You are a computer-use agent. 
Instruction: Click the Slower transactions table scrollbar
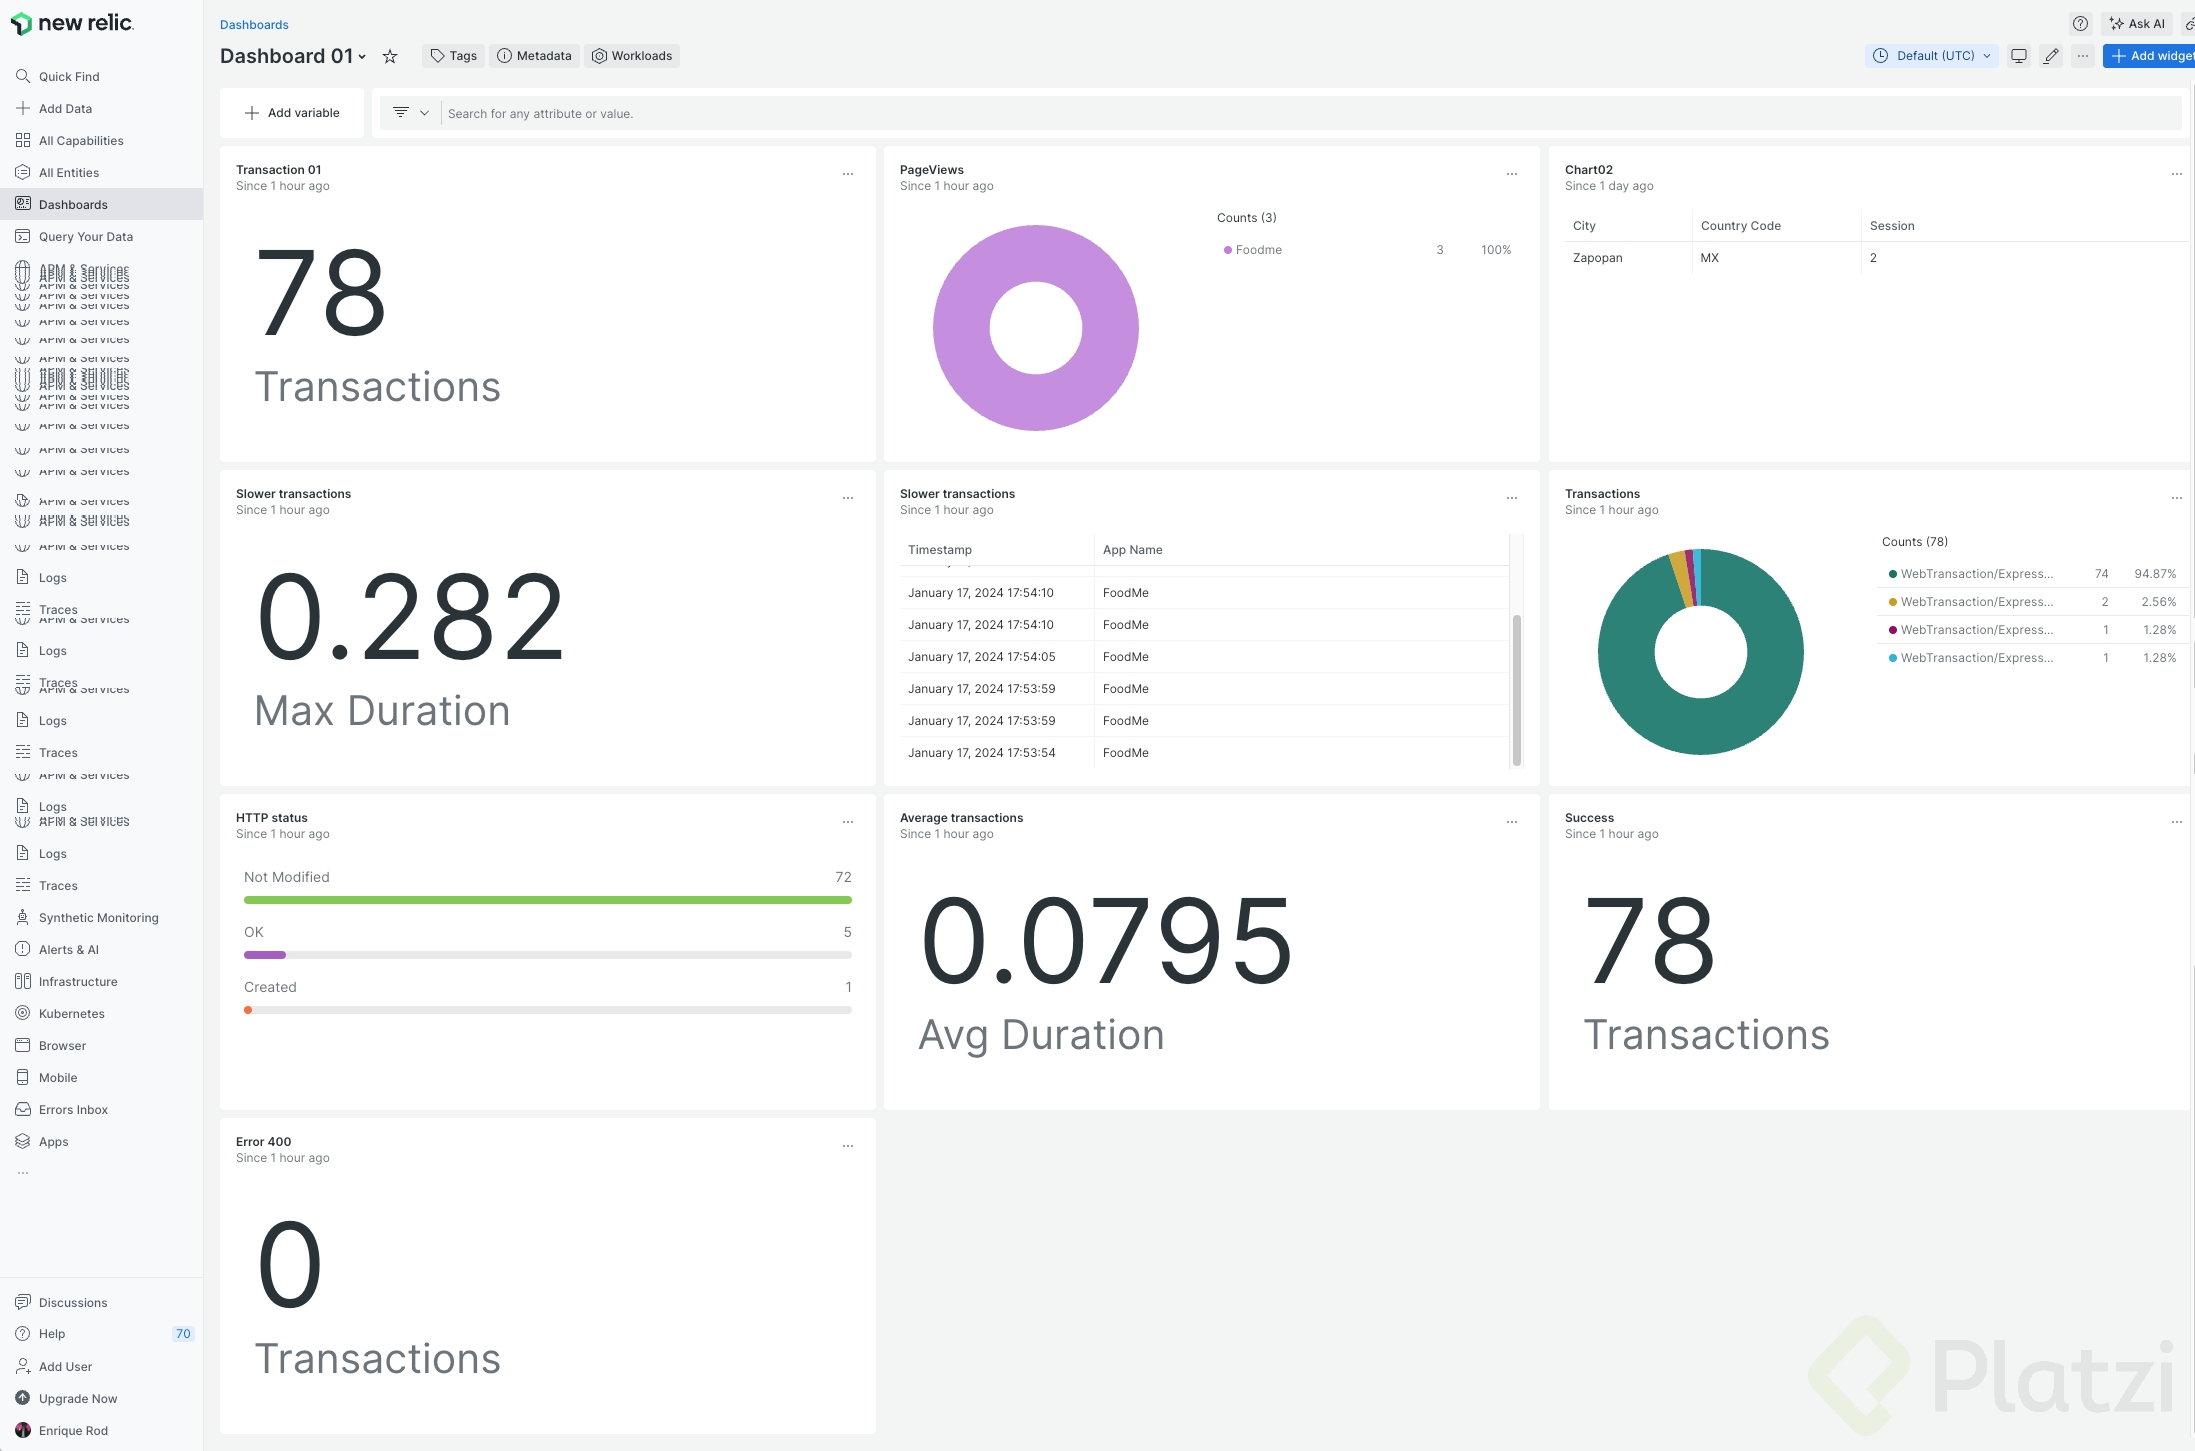point(1516,690)
